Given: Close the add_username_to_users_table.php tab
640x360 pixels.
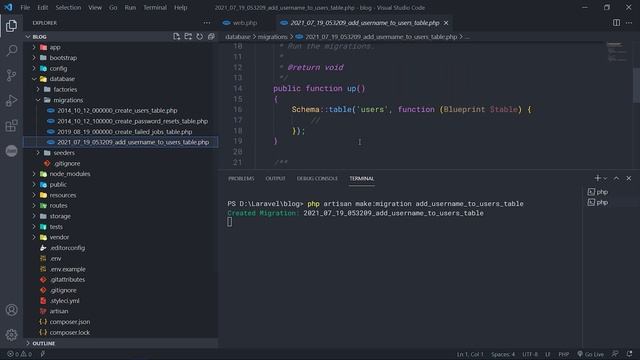Looking at the screenshot, I should 446,23.
